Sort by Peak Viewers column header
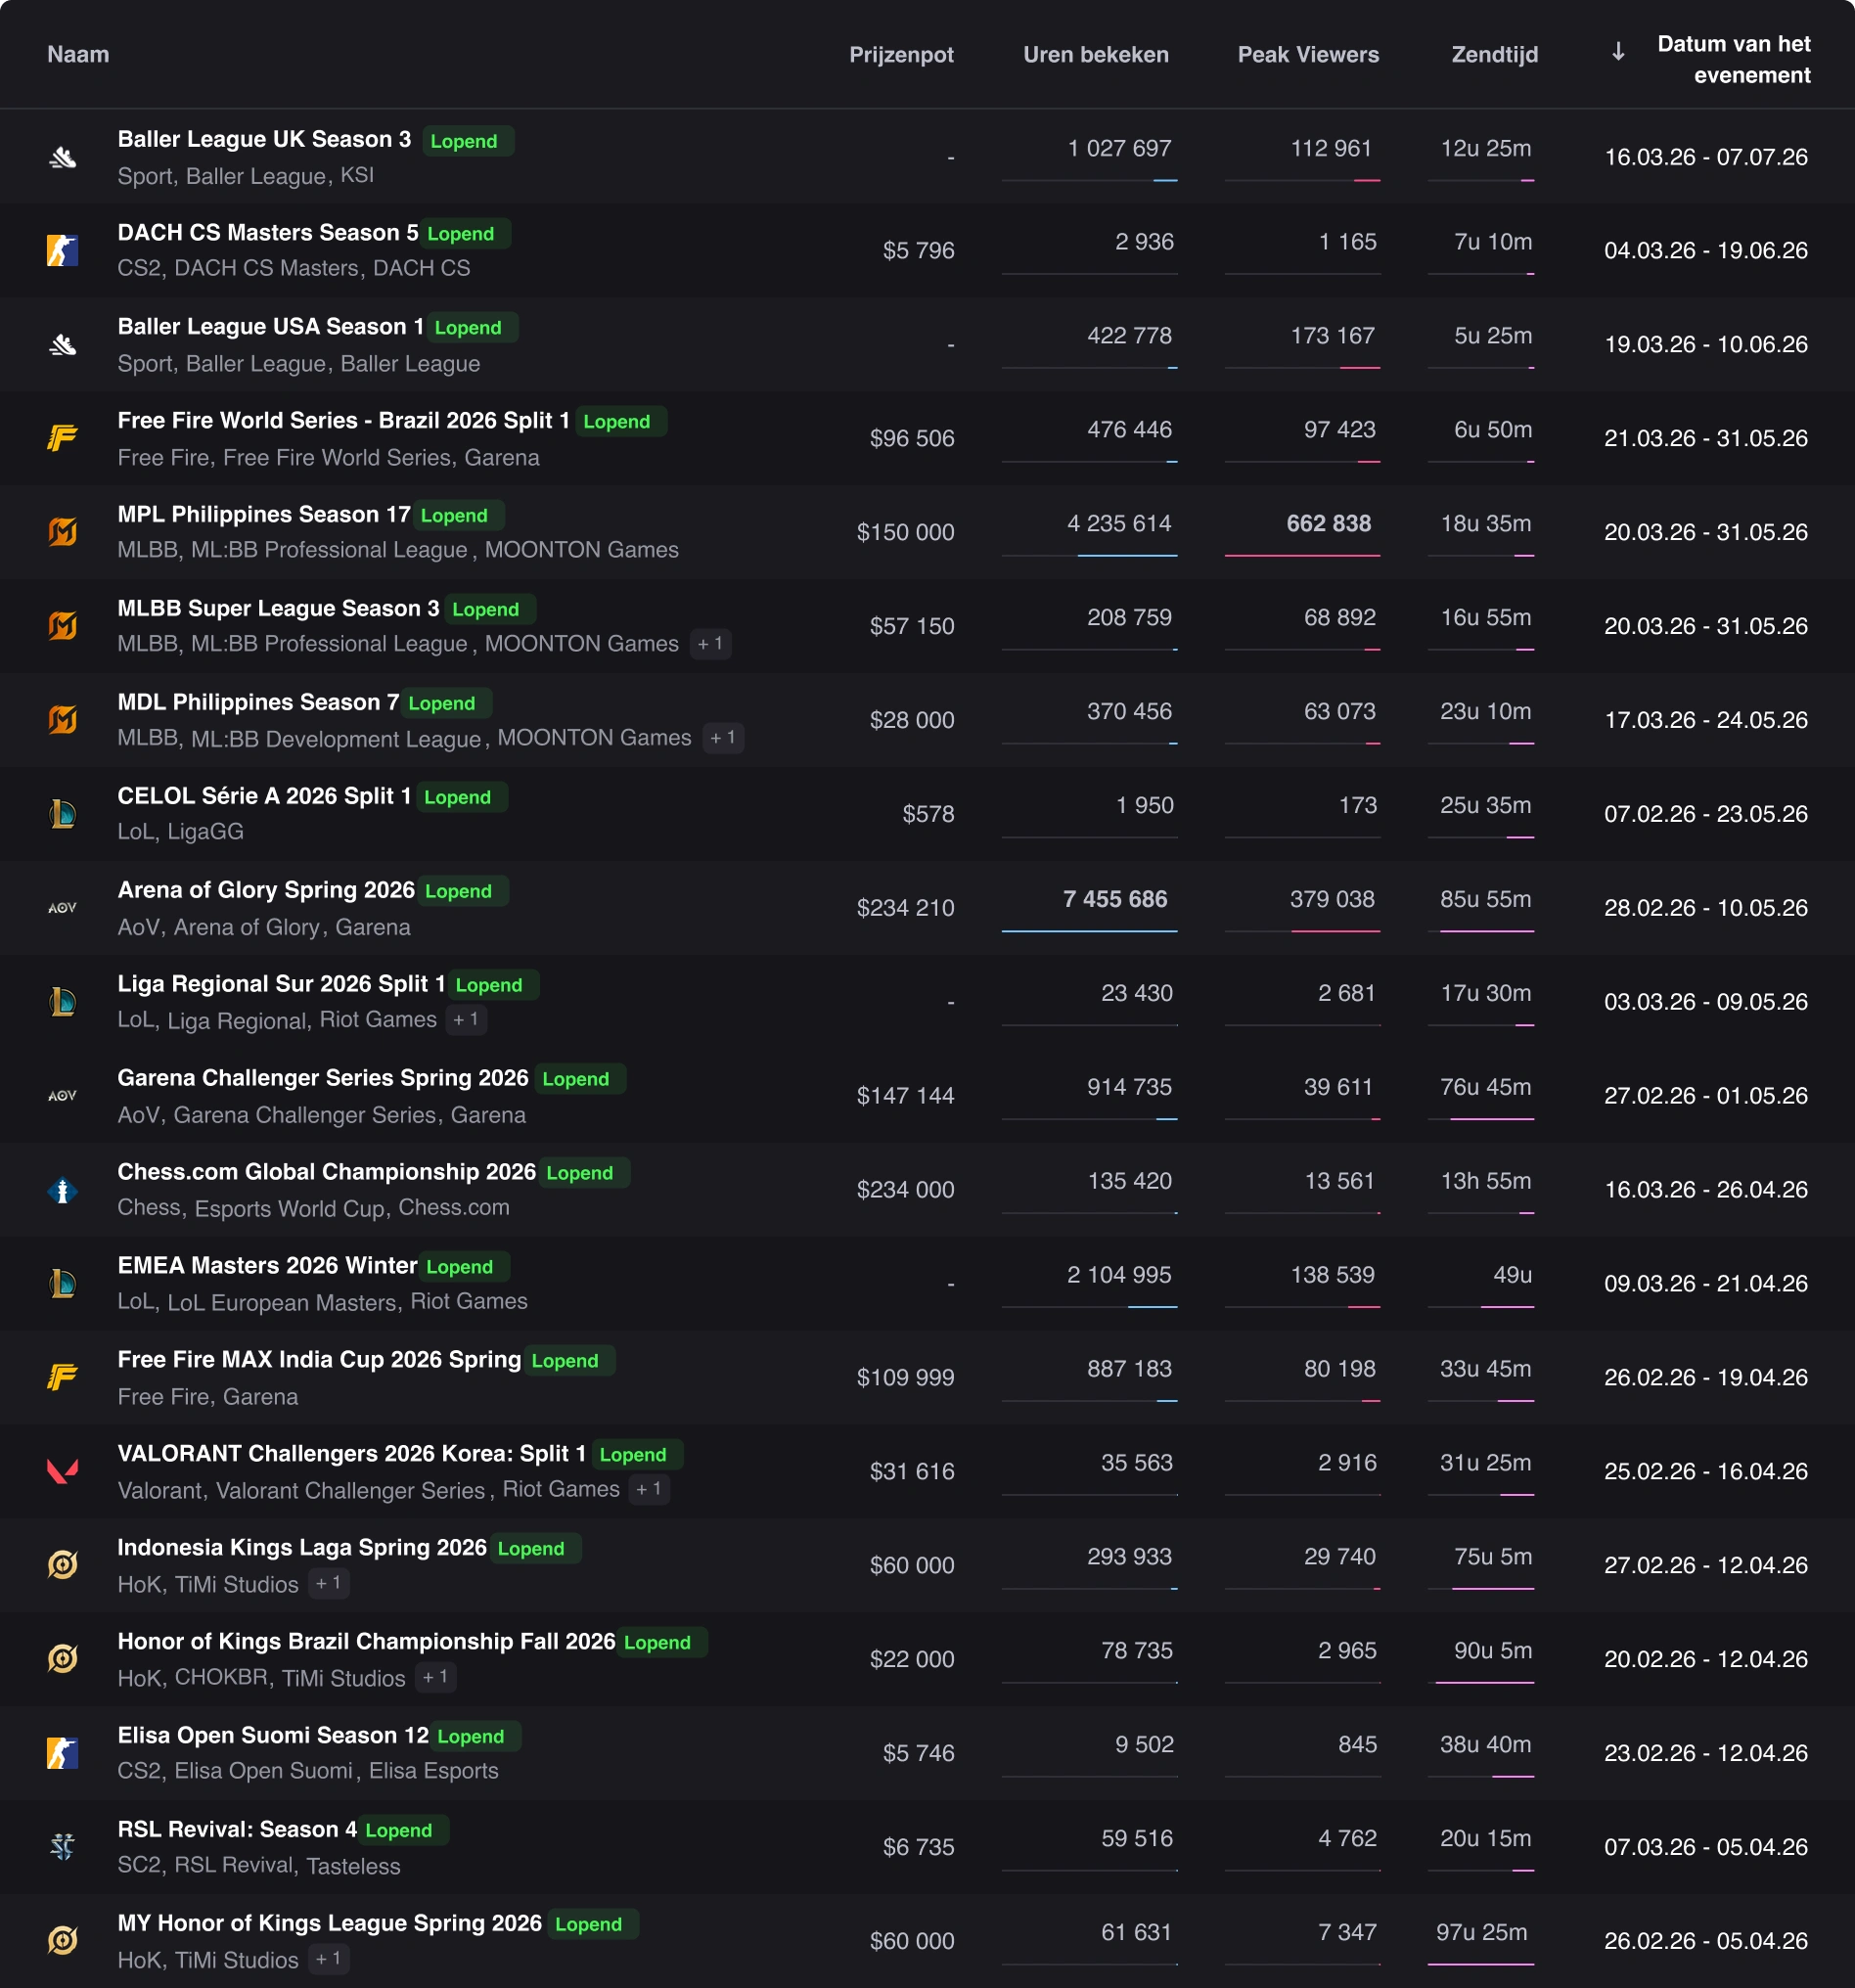The height and width of the screenshot is (1988, 1855). (x=1308, y=54)
